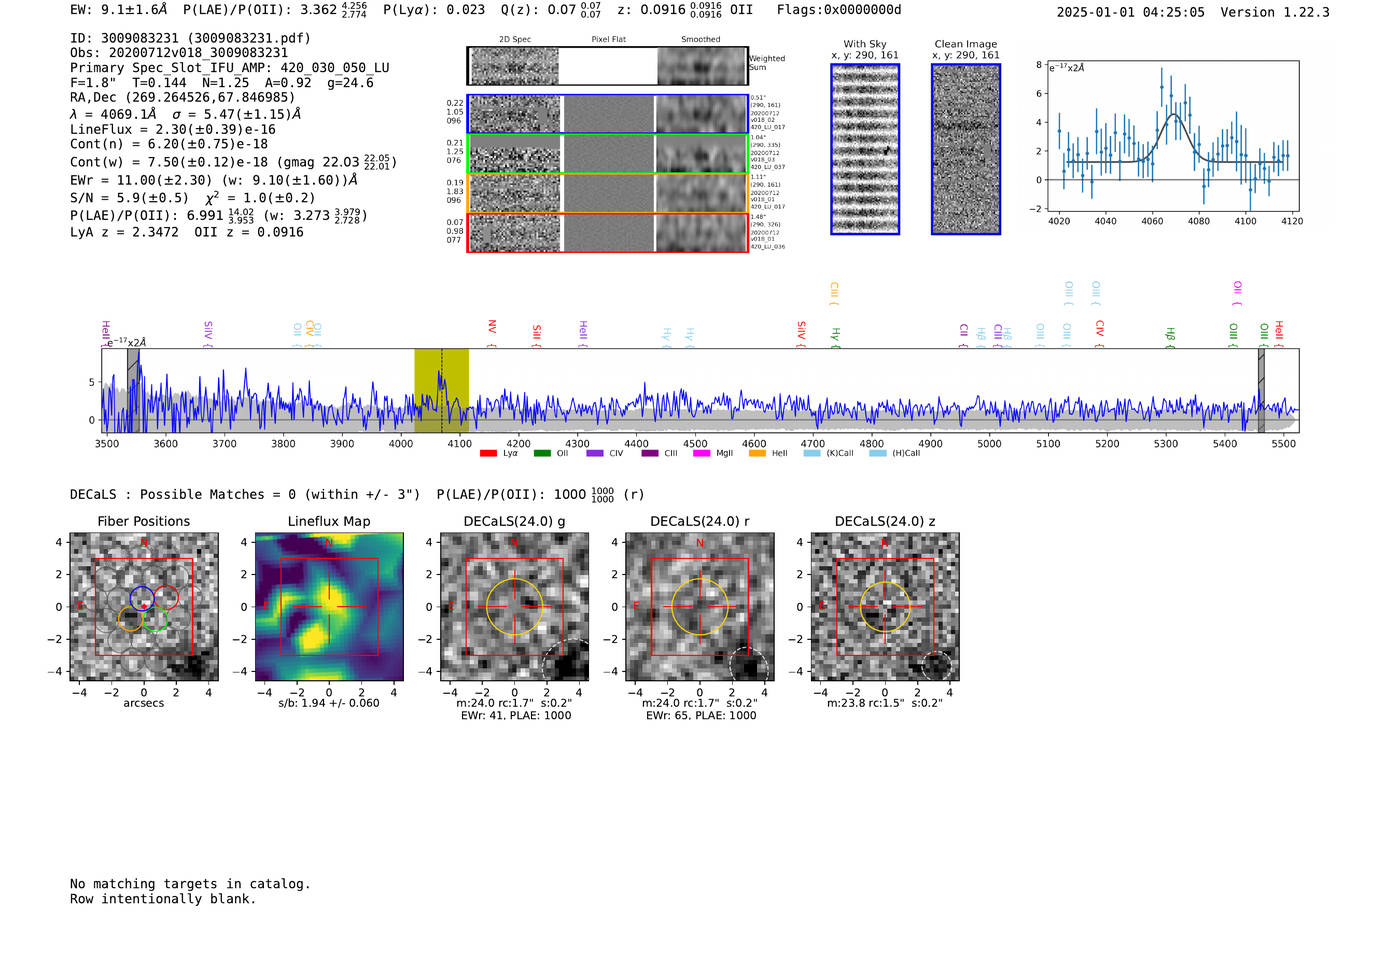Viewport: 1400px width, 953px height.
Task: Click the yellow highlighted line region at 4069Å
Action: pyautogui.click(x=441, y=390)
